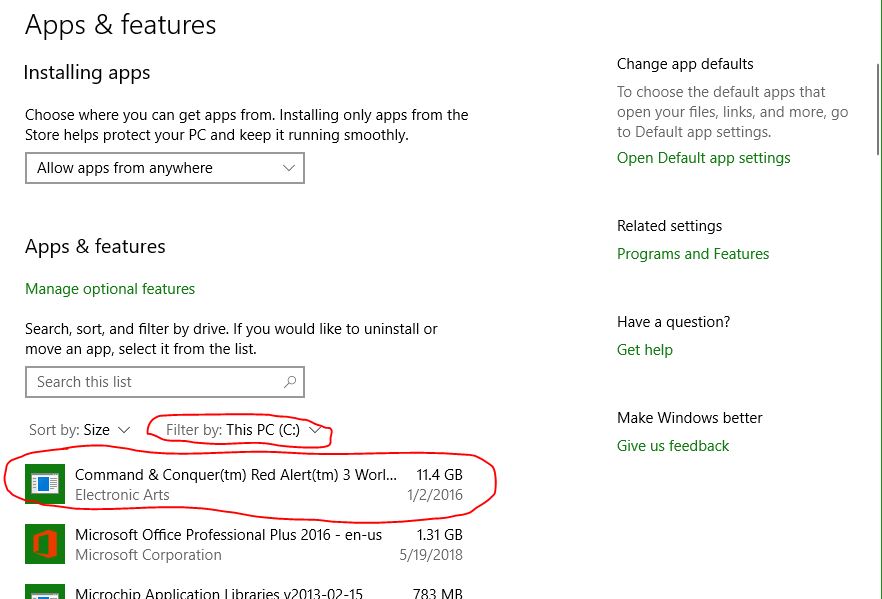Click the Command & Conquer Red Alert app icon
This screenshot has height=599, width=882.
point(45,484)
